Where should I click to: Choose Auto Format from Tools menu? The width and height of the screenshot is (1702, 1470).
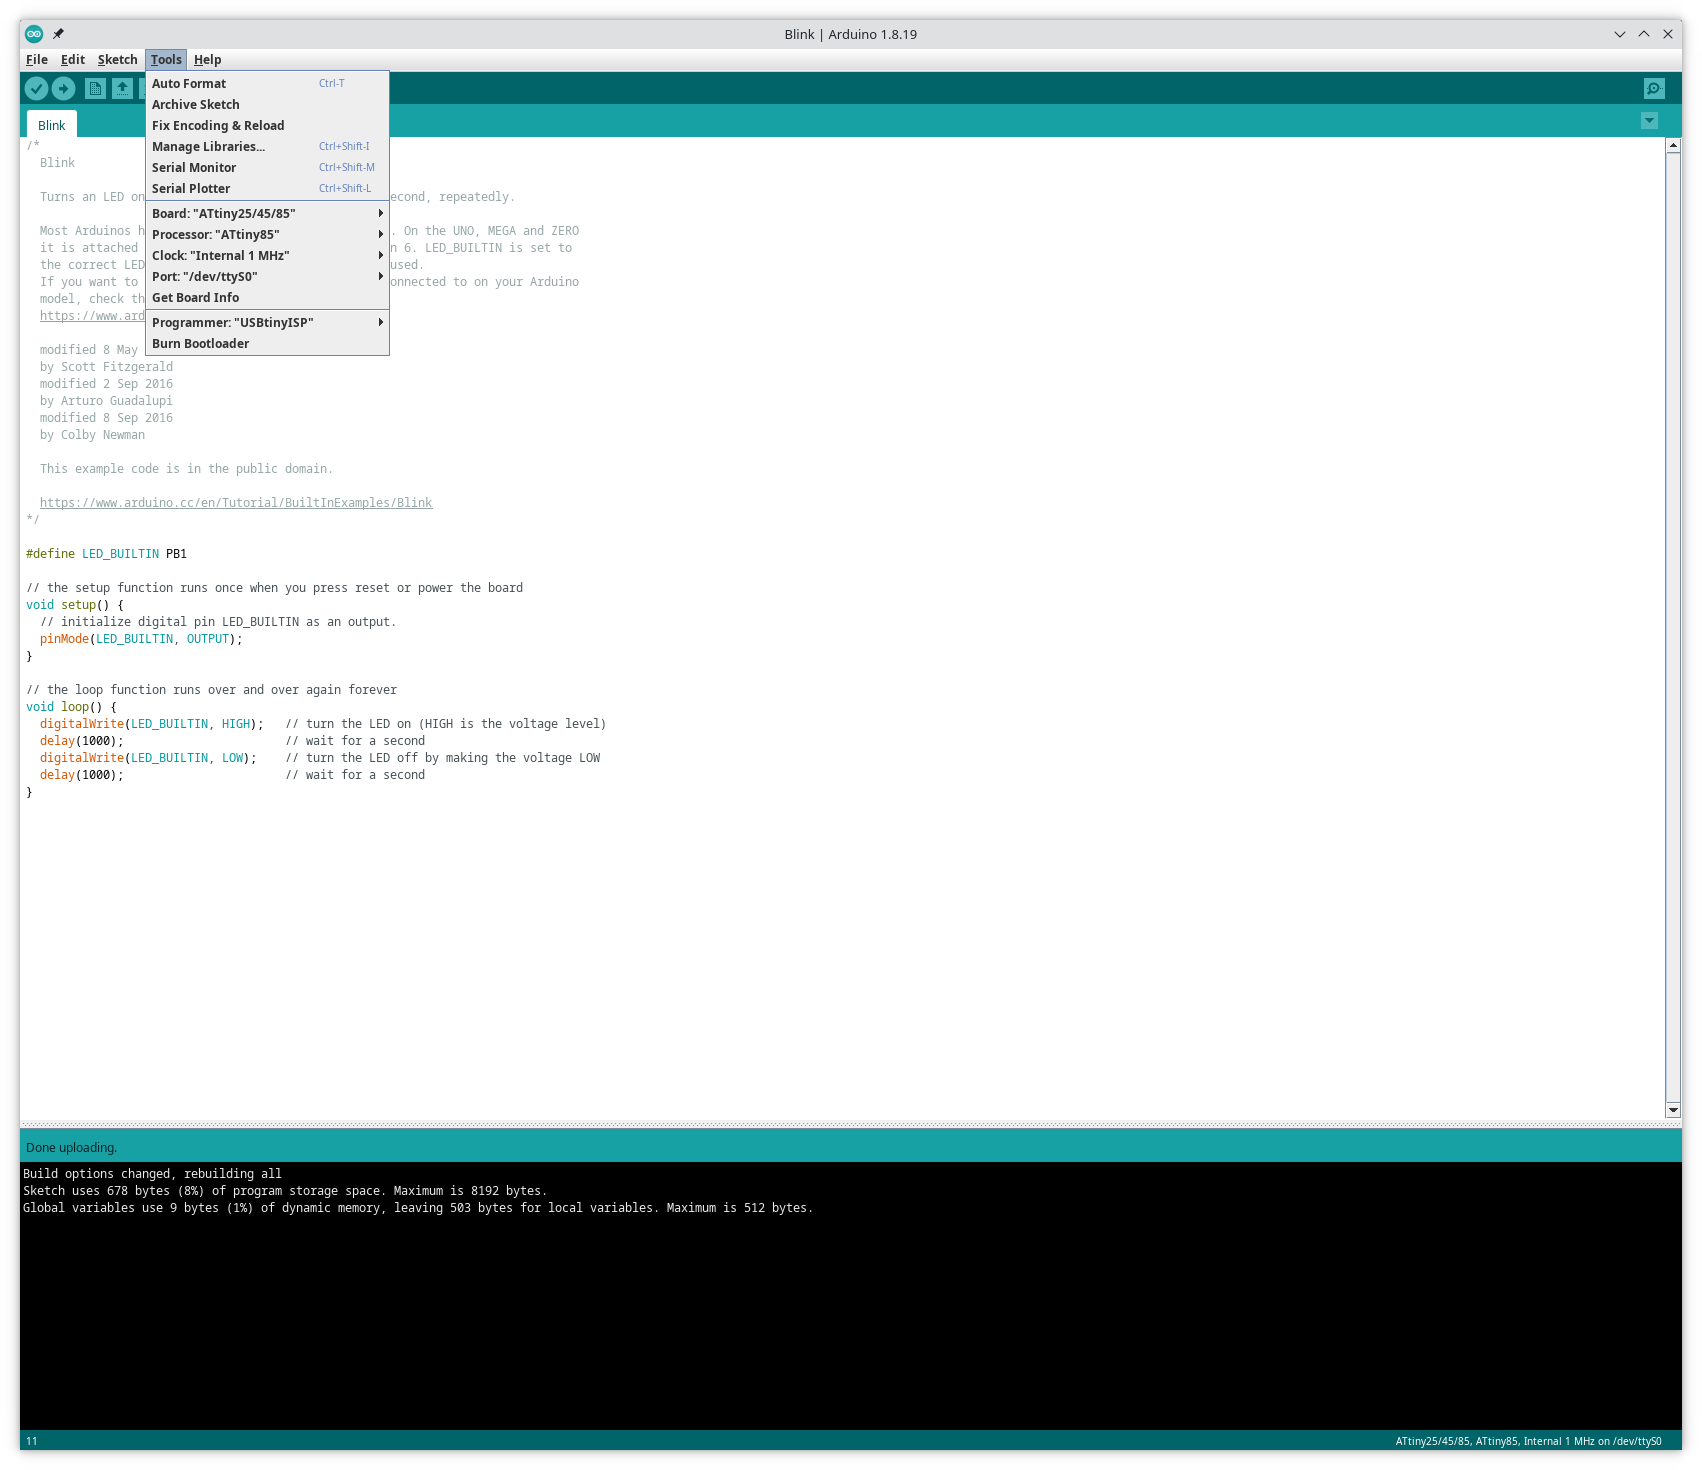(x=267, y=84)
